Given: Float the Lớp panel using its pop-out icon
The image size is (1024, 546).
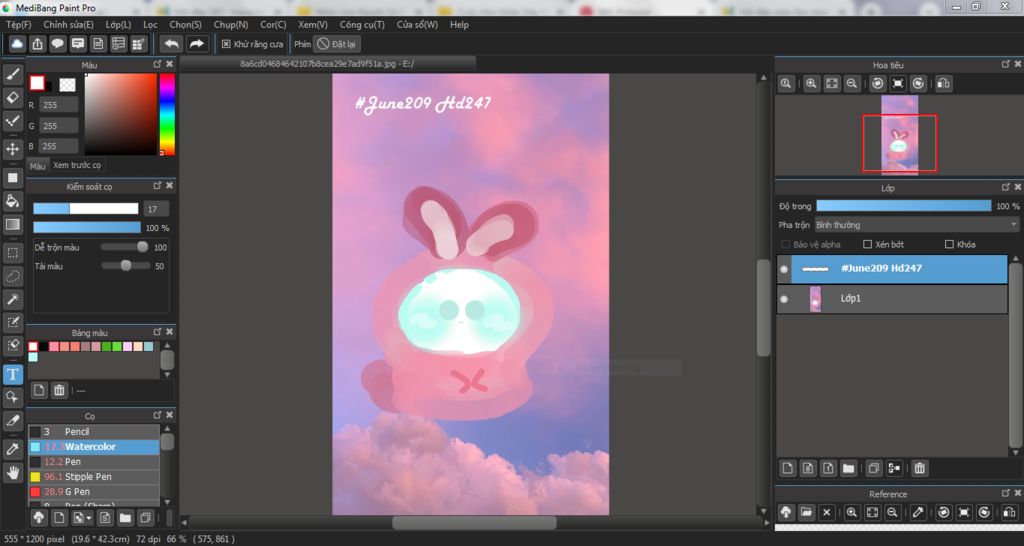Looking at the screenshot, I should tap(1006, 187).
